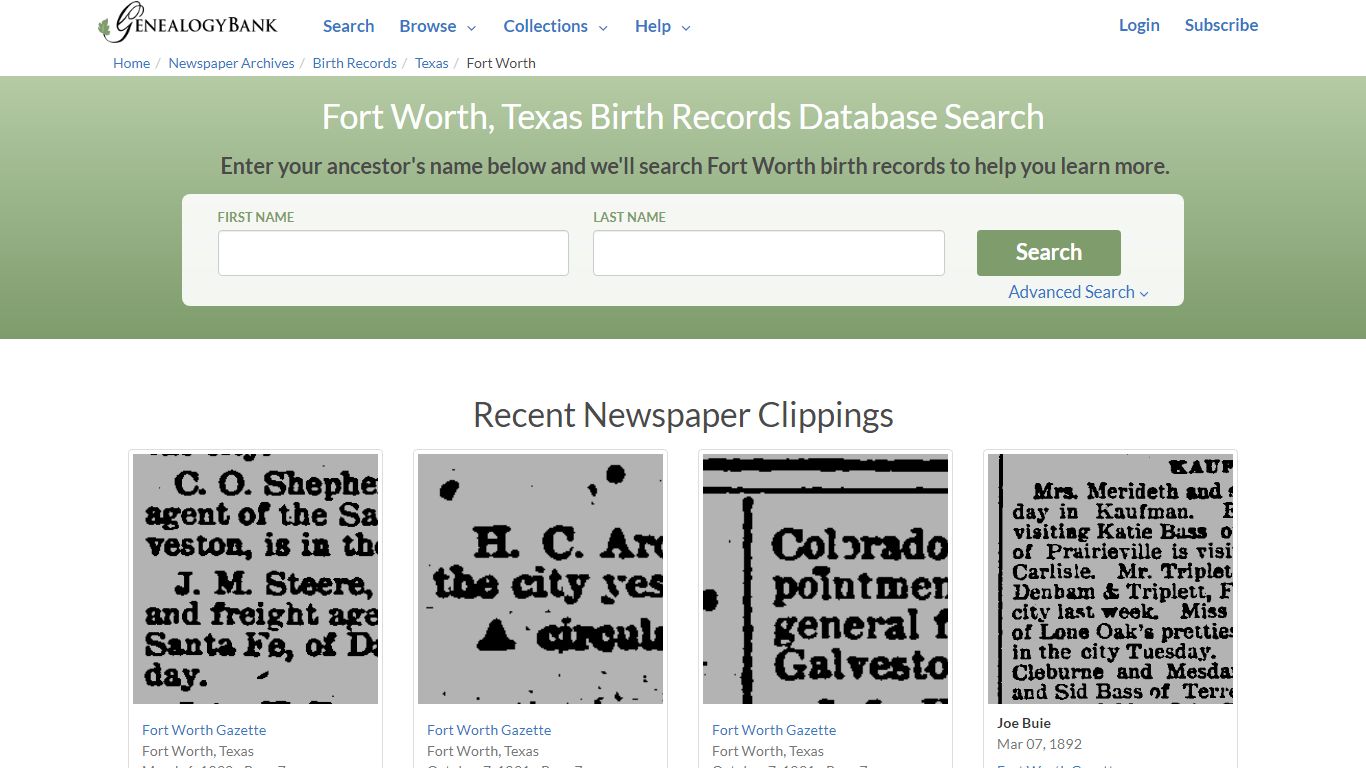Expand the Advanced Search options

click(1078, 292)
